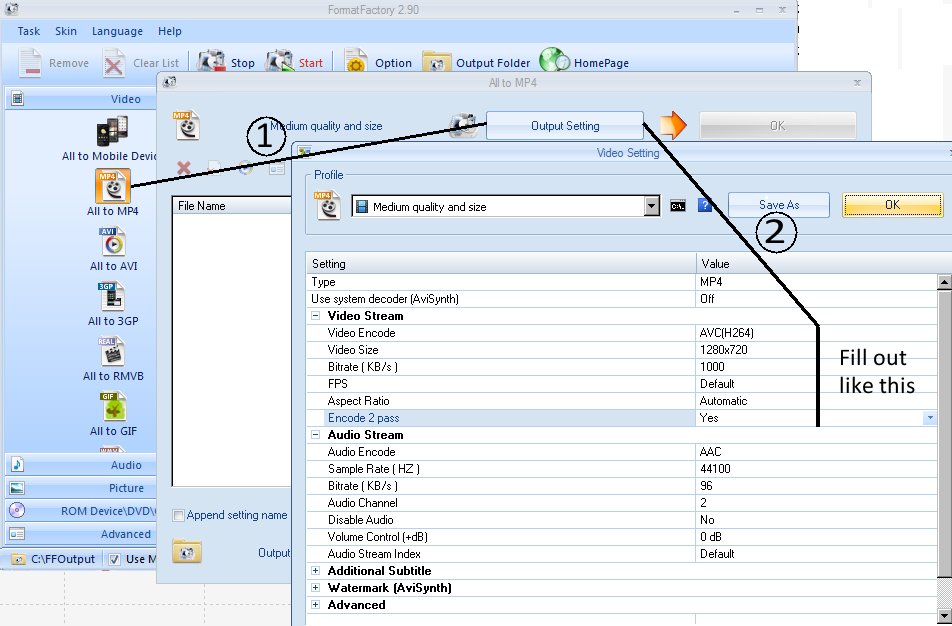Screen dimensions: 952x626
Task: Expand the Audio category panel
Action: coord(81,465)
